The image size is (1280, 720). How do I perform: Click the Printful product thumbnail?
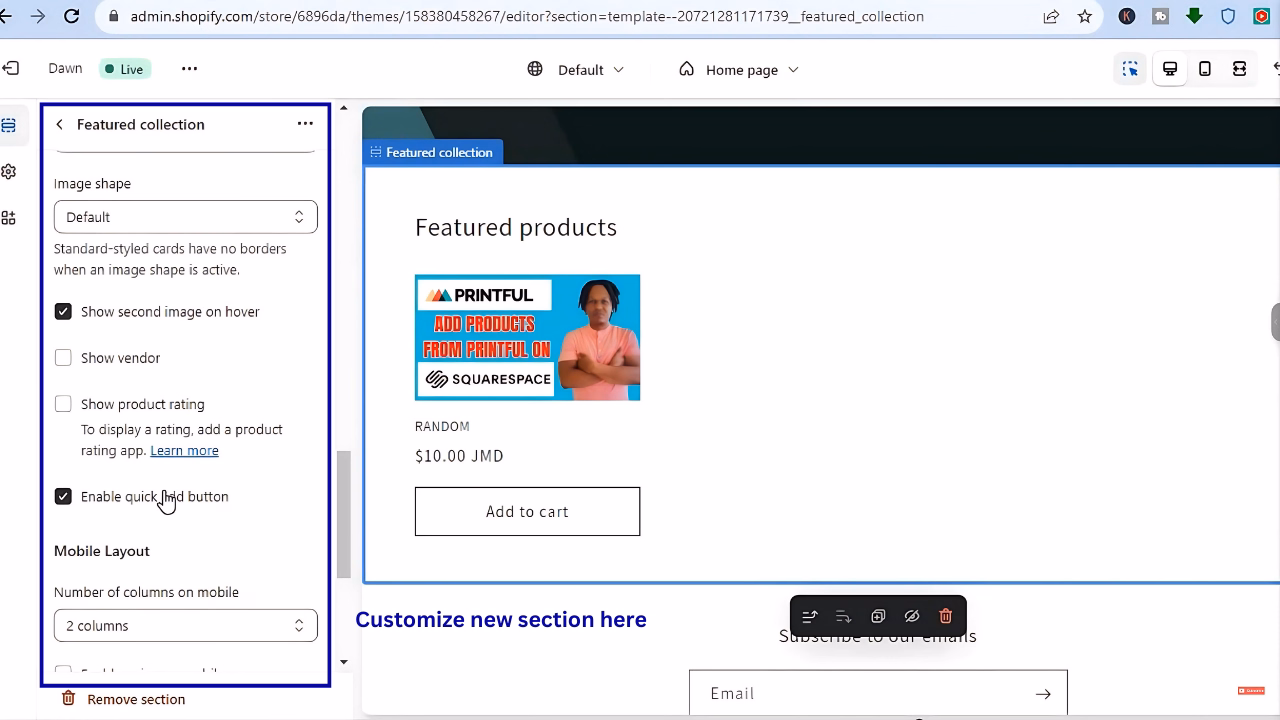[527, 337]
